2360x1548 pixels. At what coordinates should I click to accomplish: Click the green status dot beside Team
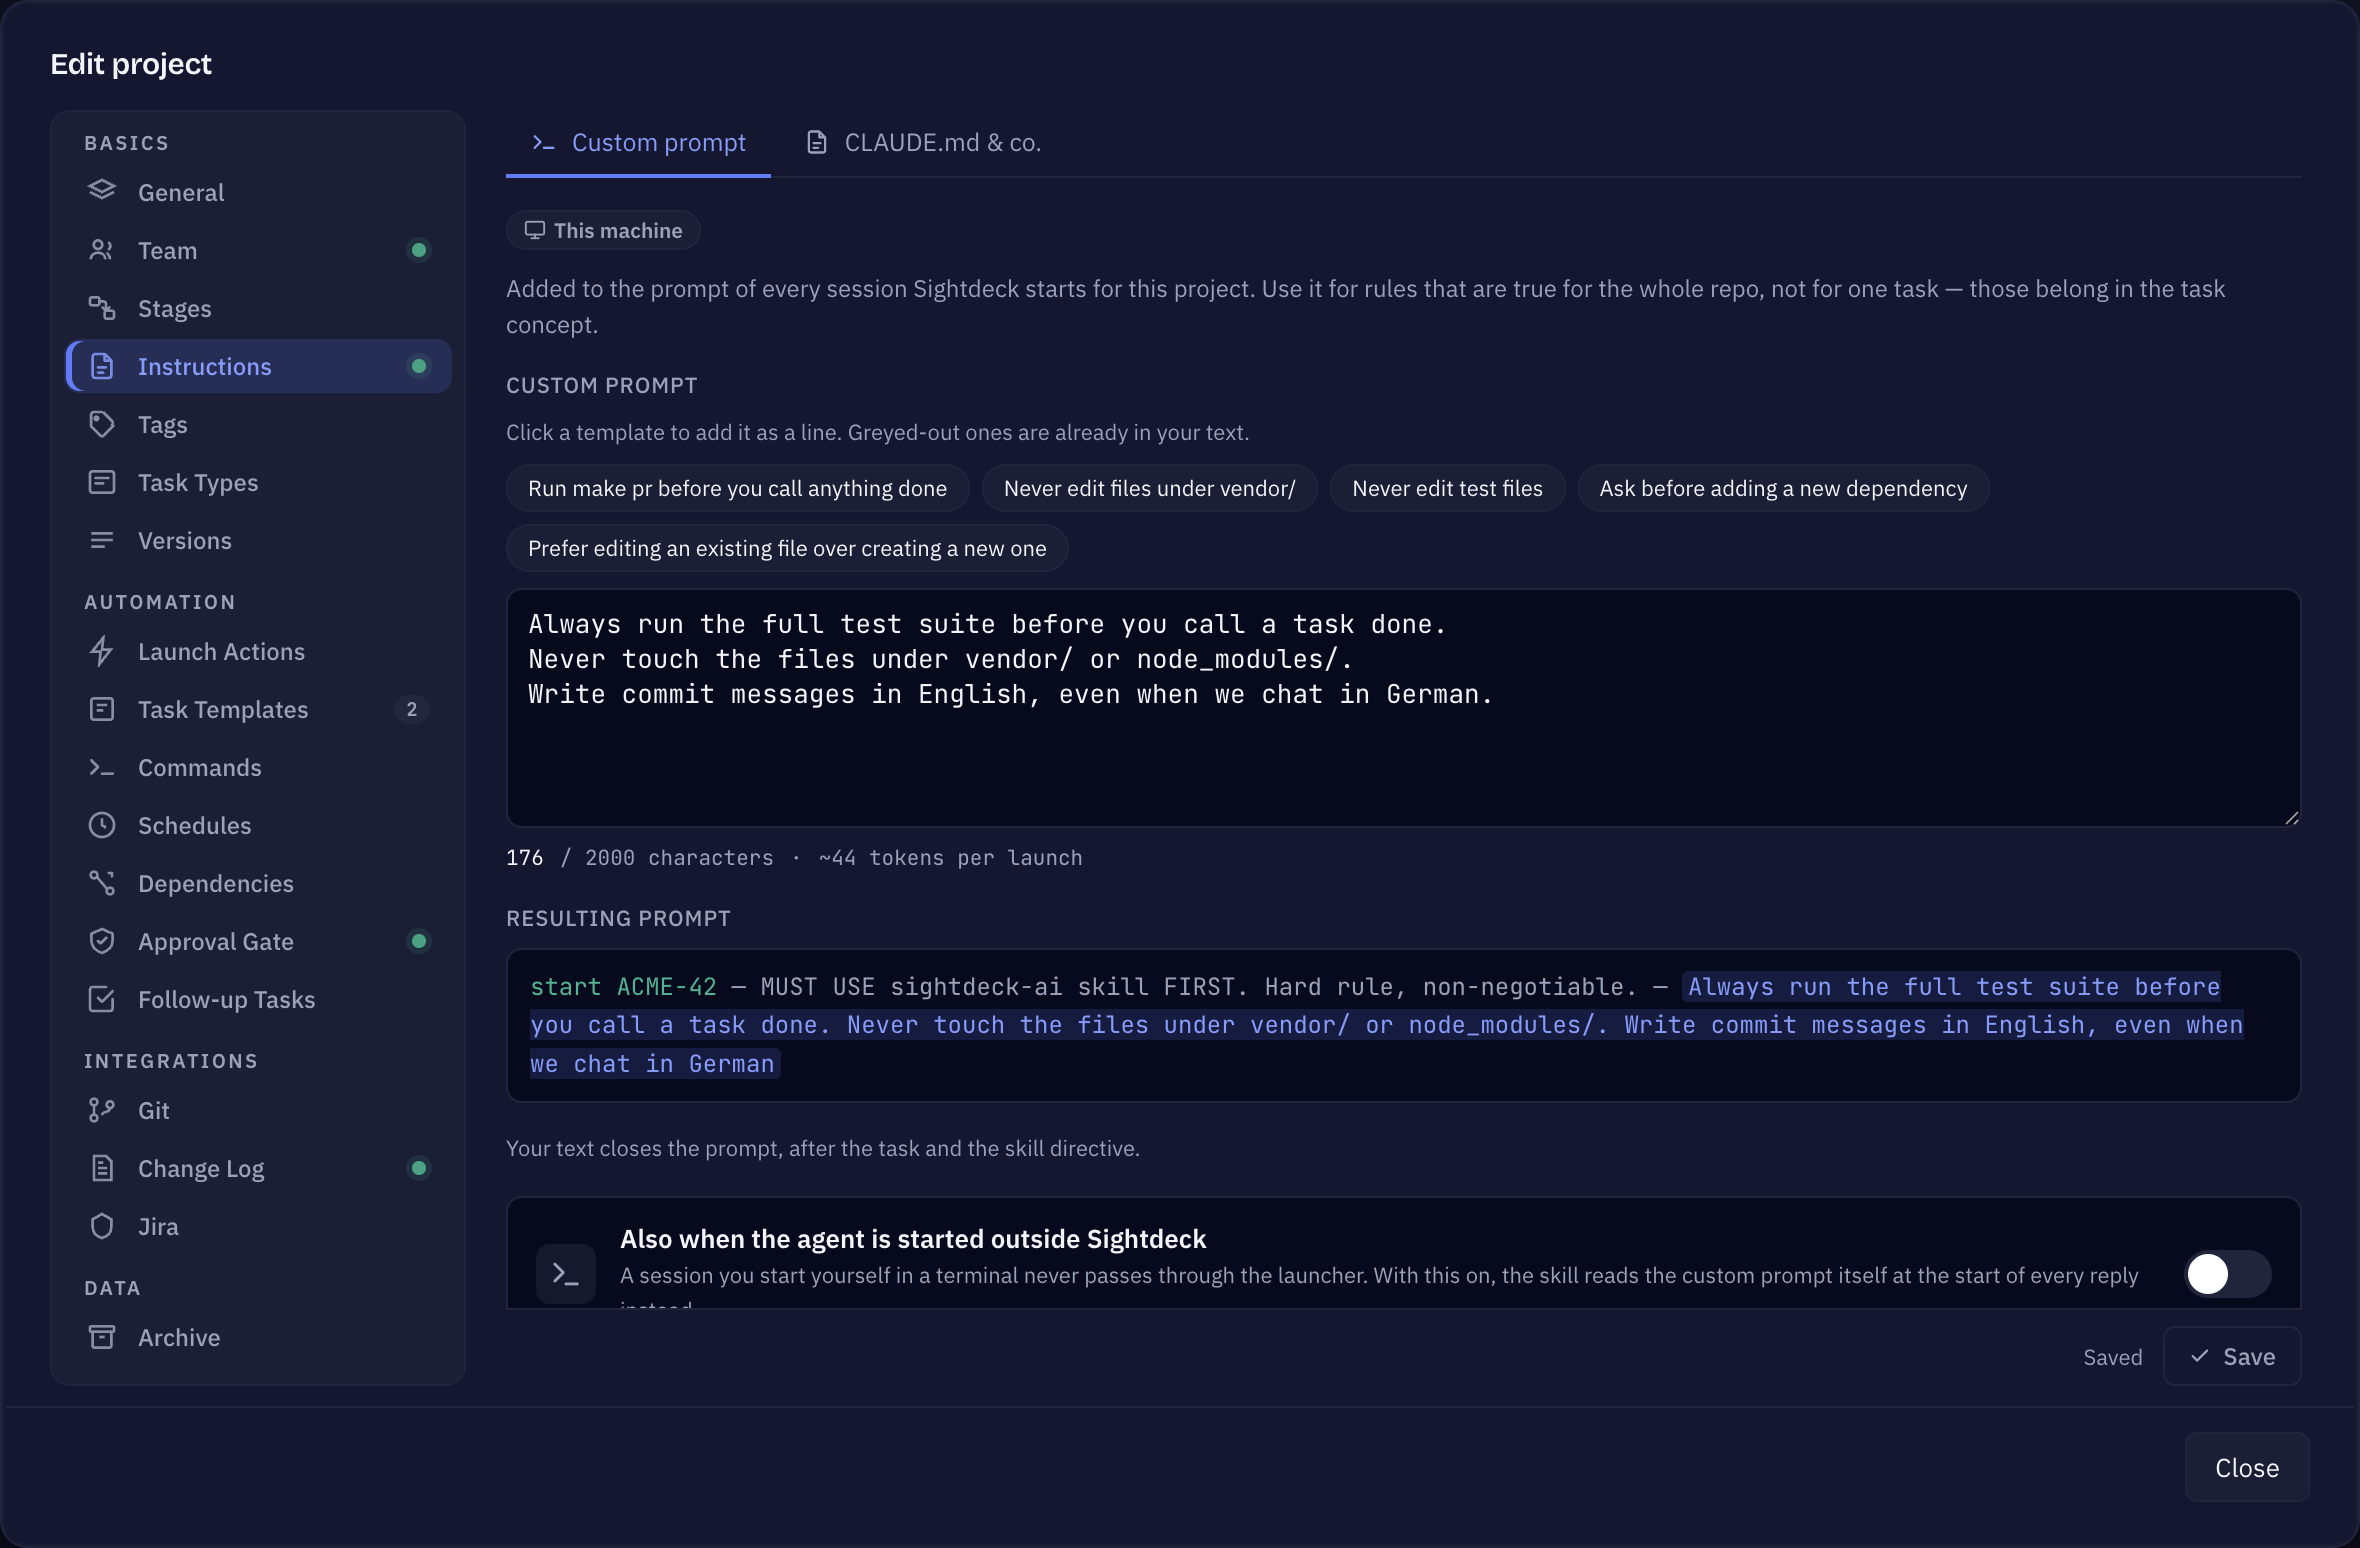pos(419,250)
